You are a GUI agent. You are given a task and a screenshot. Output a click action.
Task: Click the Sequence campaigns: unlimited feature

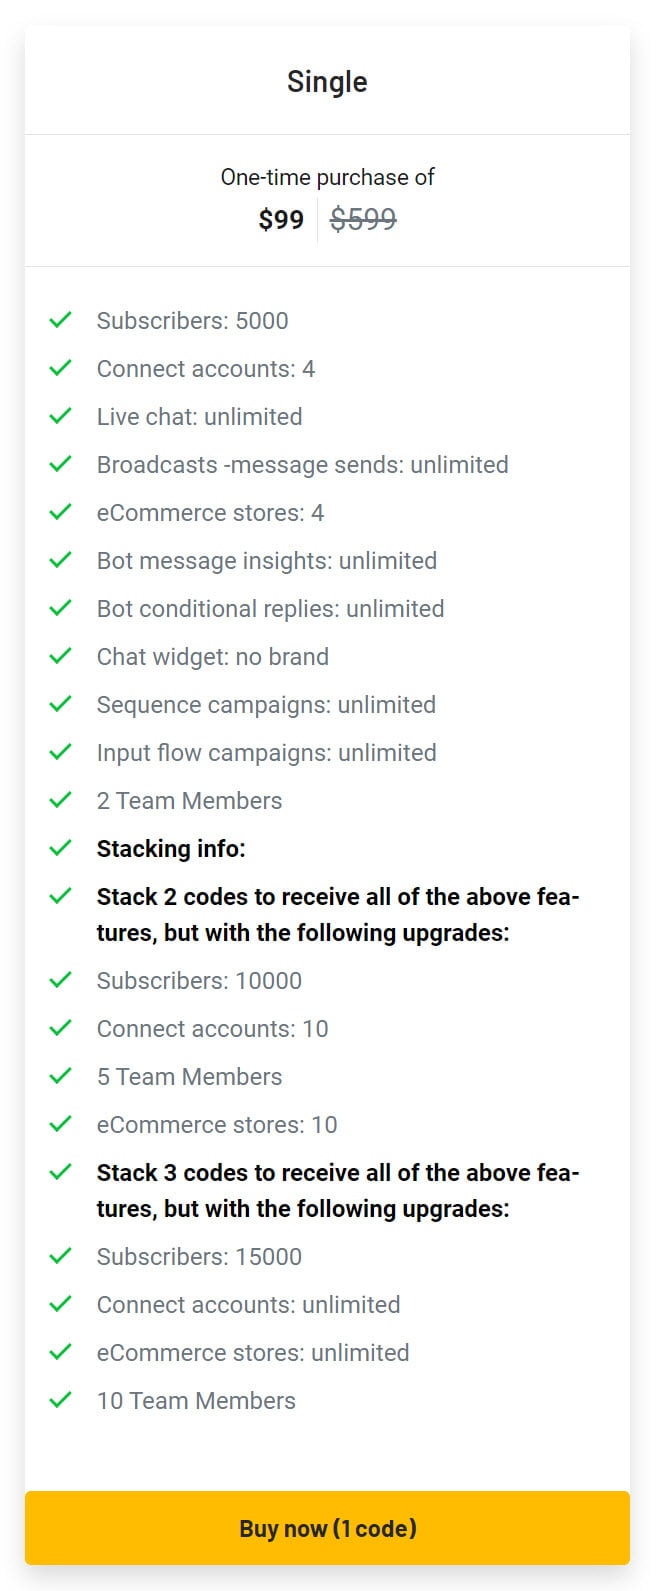[x=266, y=705]
